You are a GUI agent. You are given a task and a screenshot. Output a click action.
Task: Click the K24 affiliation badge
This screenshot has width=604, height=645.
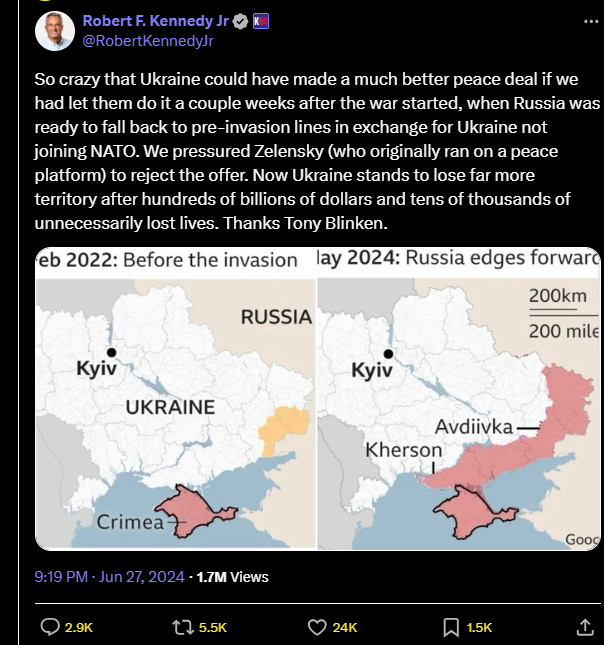(x=260, y=21)
